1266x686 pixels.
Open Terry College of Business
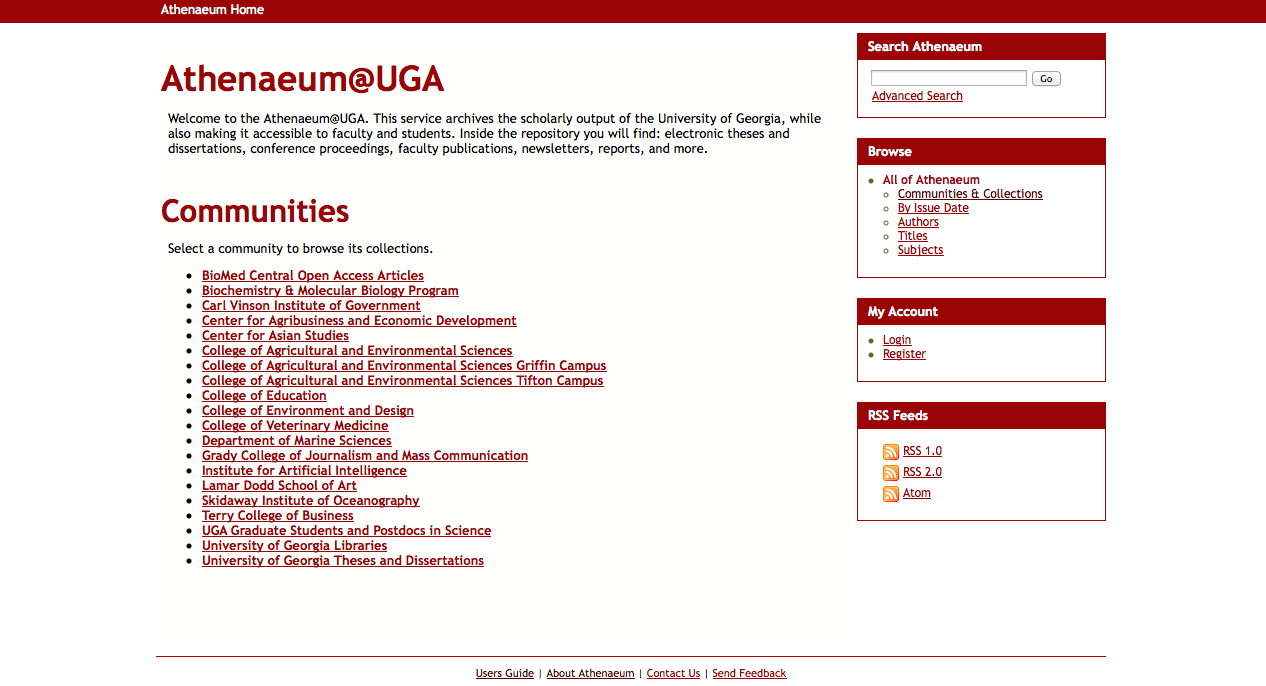tap(278, 516)
